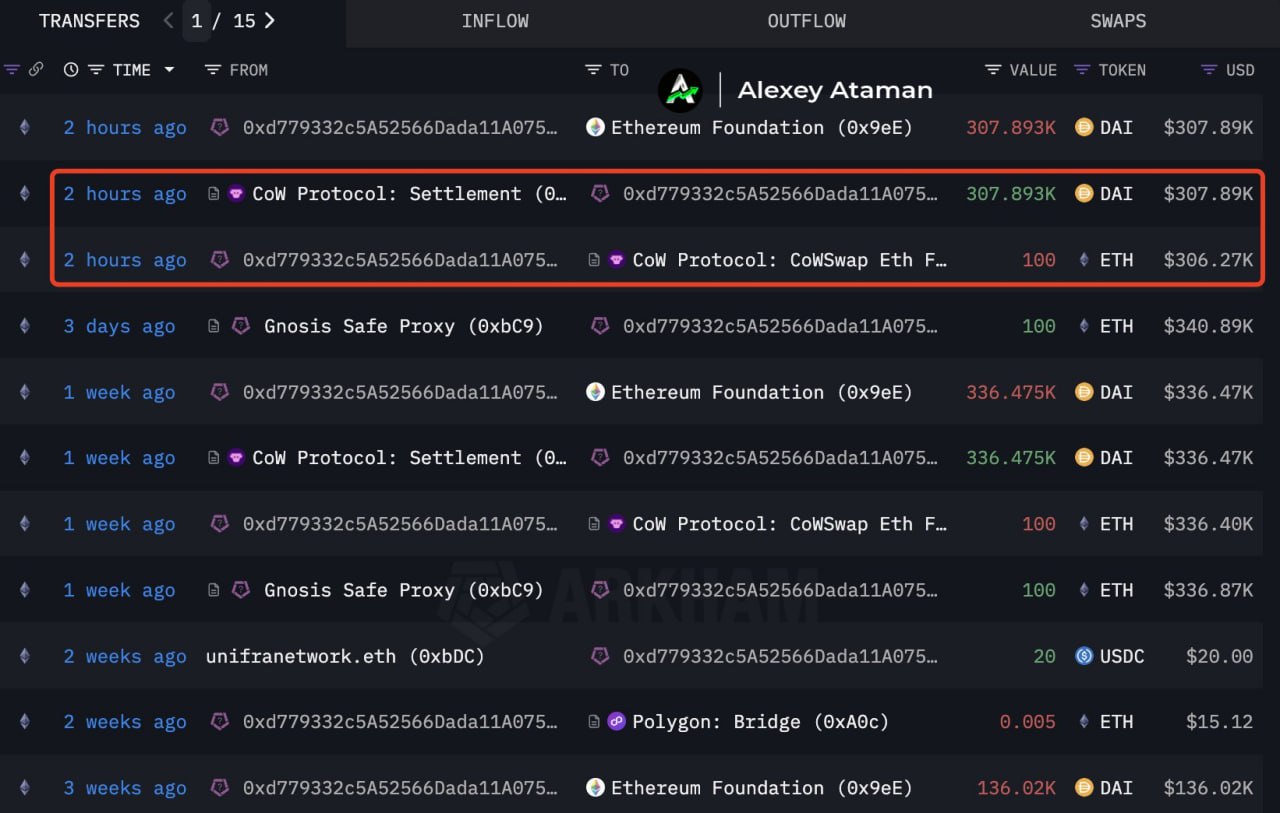Click the link icon in the table header

36,70
